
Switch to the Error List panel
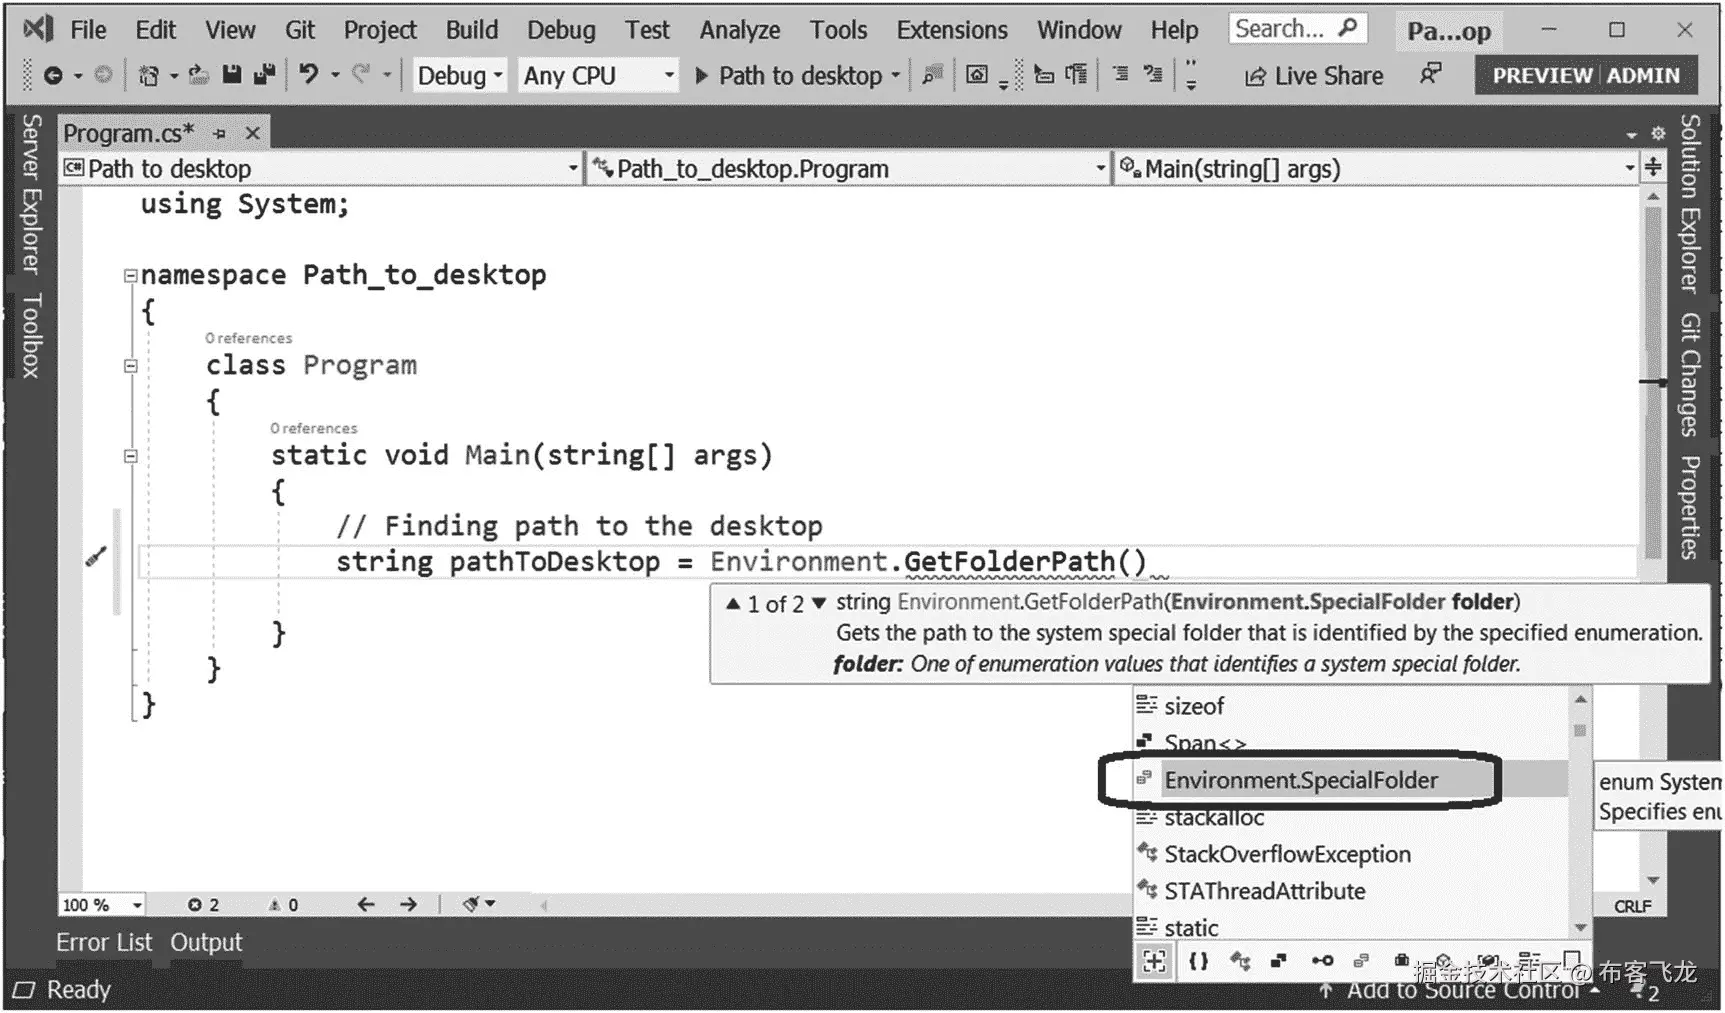point(103,941)
